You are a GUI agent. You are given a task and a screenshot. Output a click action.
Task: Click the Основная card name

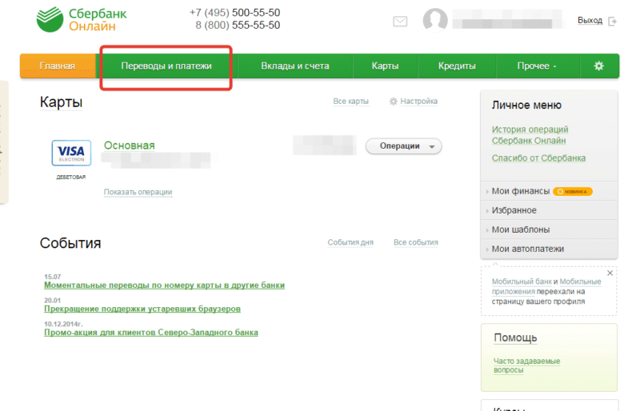[x=129, y=145]
